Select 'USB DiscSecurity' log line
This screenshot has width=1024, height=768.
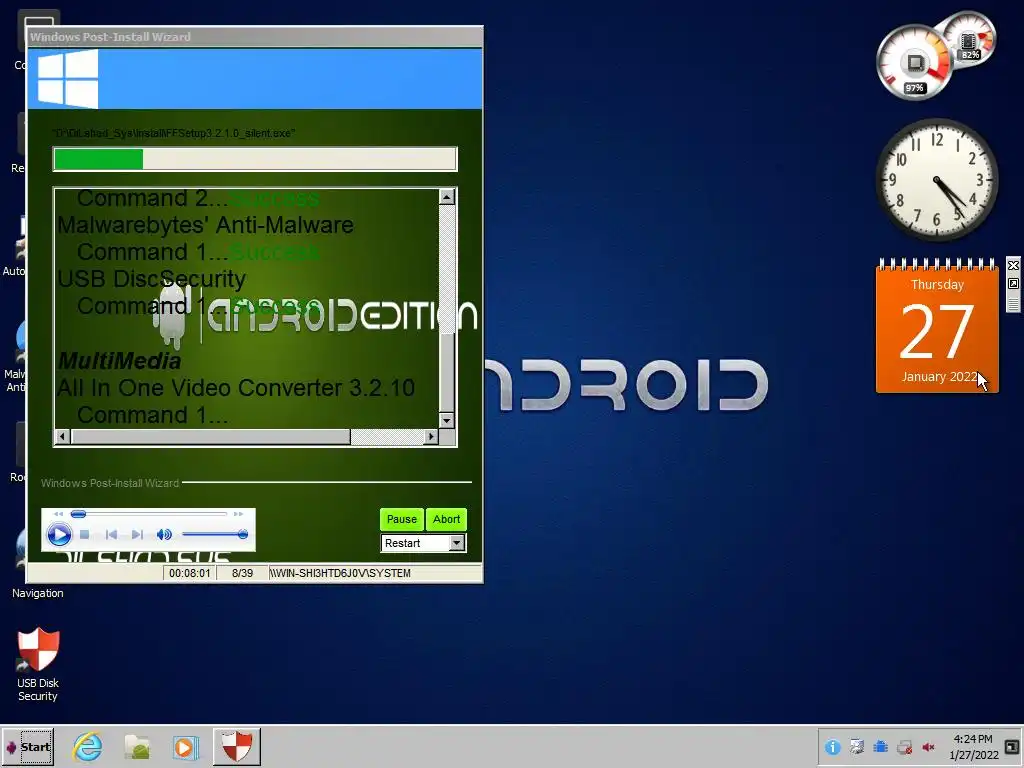click(152, 279)
